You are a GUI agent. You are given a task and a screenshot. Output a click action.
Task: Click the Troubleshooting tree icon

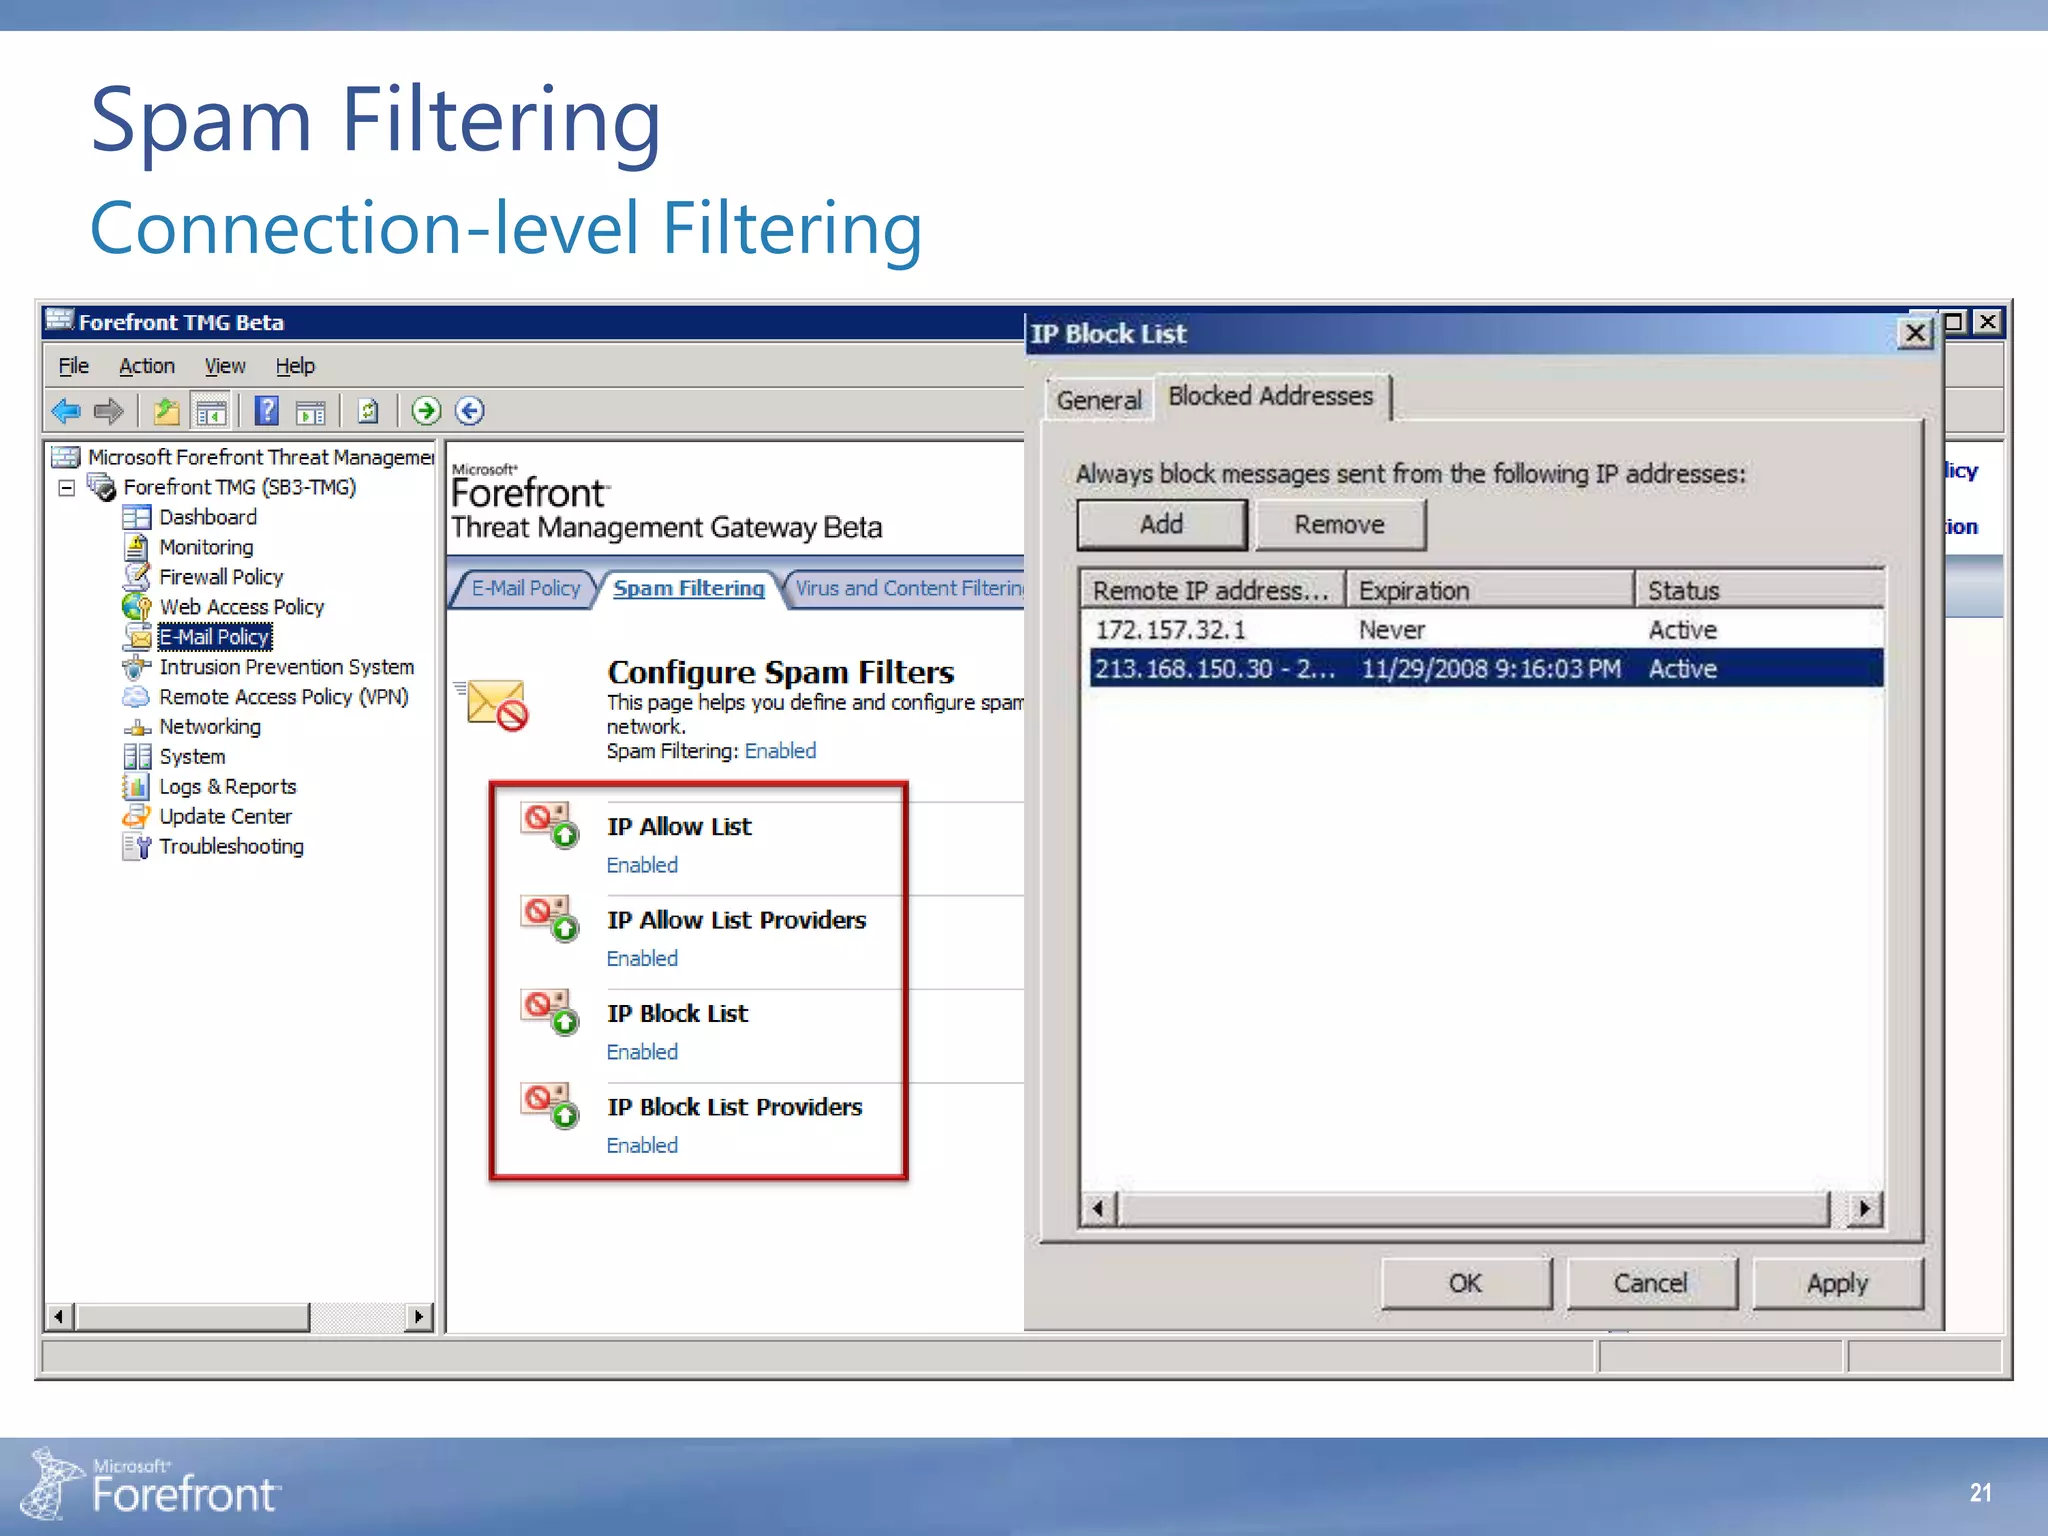pos(137,847)
